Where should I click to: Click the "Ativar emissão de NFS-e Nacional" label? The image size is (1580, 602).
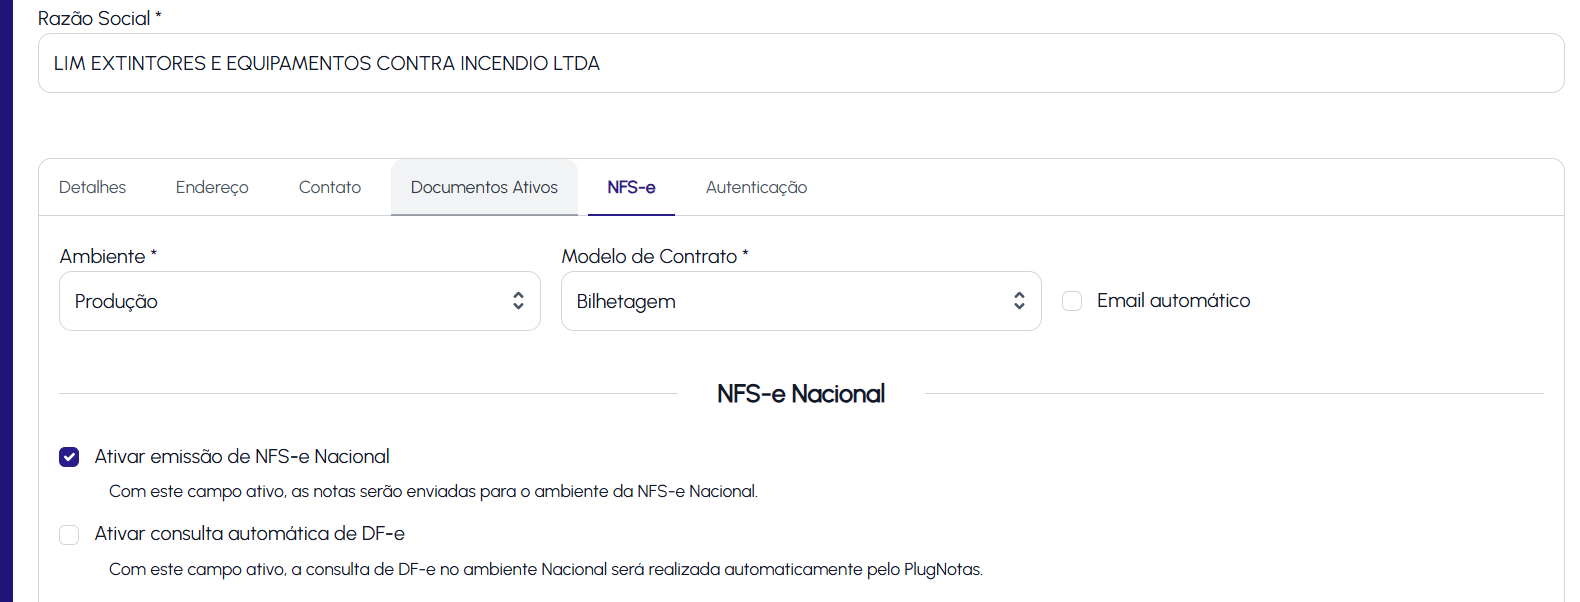pyautogui.click(x=242, y=457)
